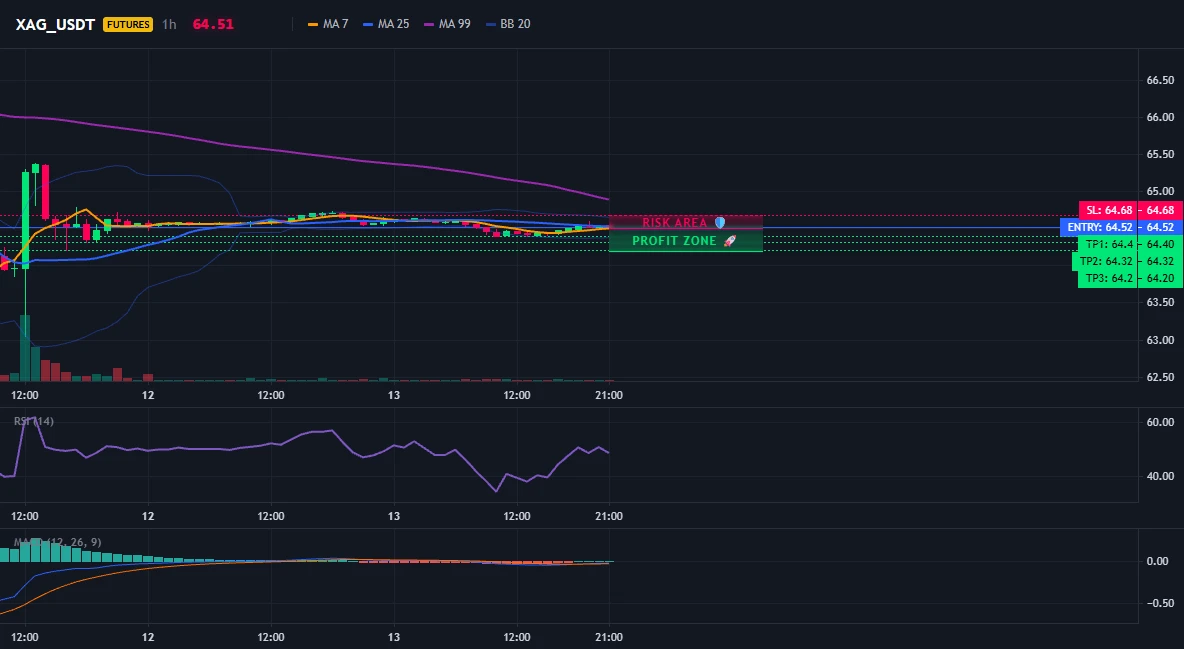Click 65.00 on the price axis
This screenshot has width=1184, height=649.
[x=1160, y=191]
